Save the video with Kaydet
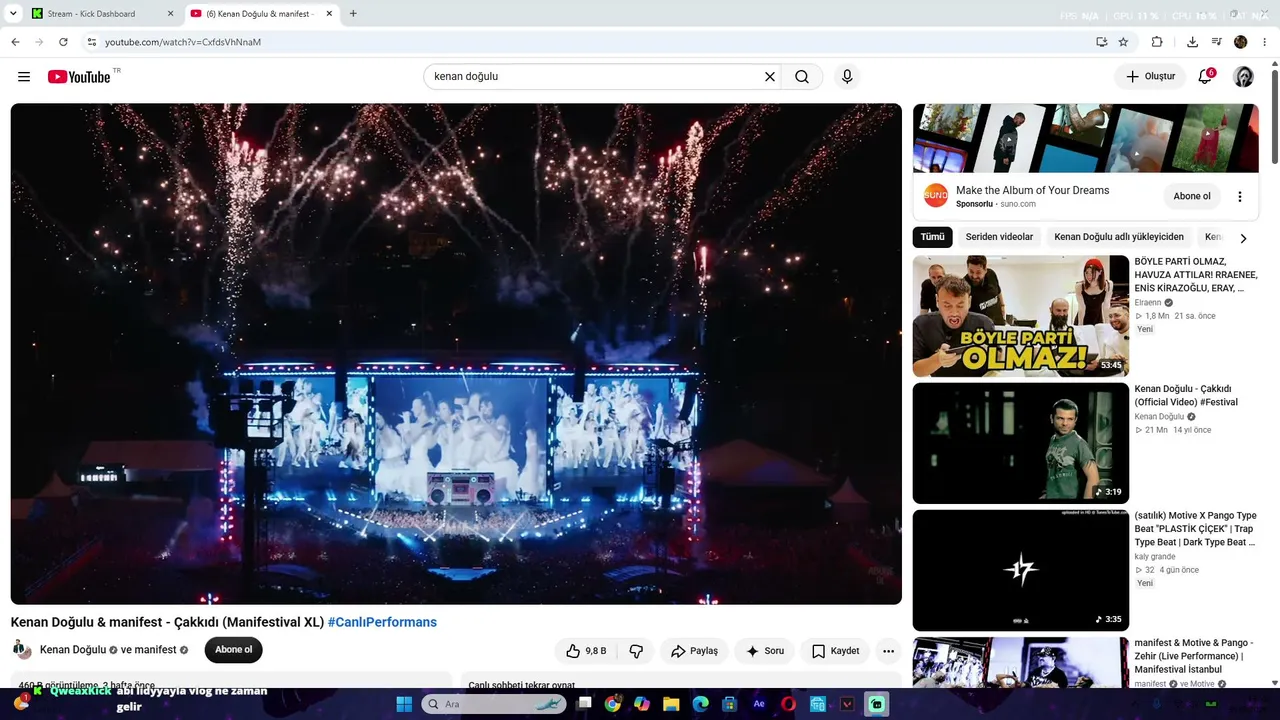 835,651
